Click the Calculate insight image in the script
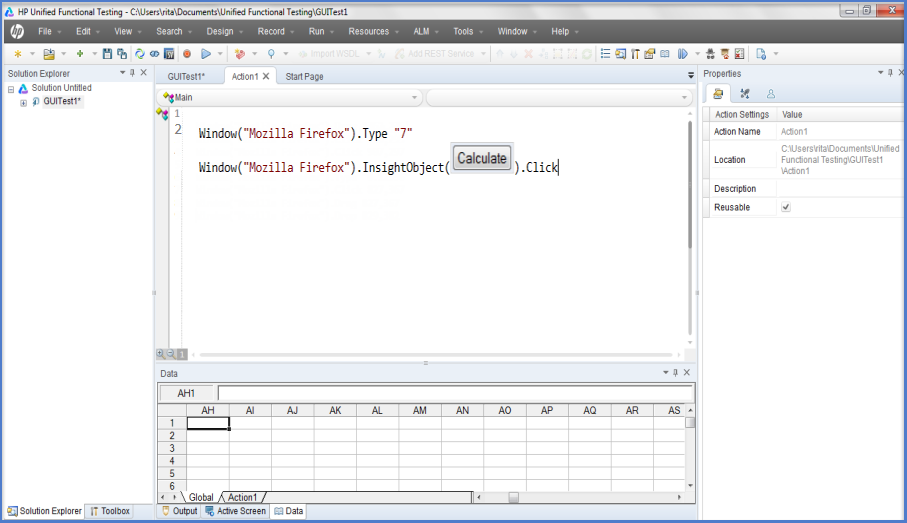907x523 pixels. (482, 158)
